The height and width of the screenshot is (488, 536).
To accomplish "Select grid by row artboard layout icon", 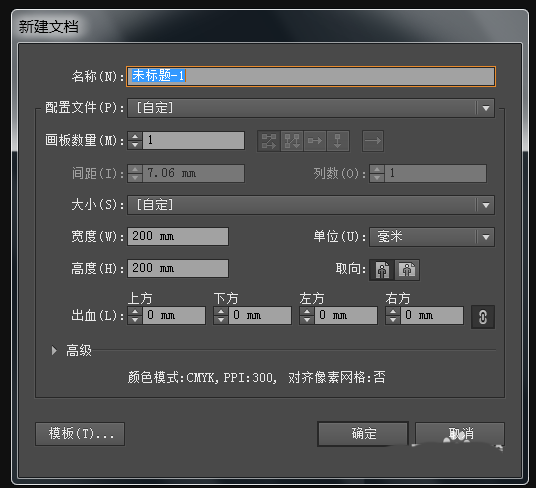I will [x=269, y=140].
